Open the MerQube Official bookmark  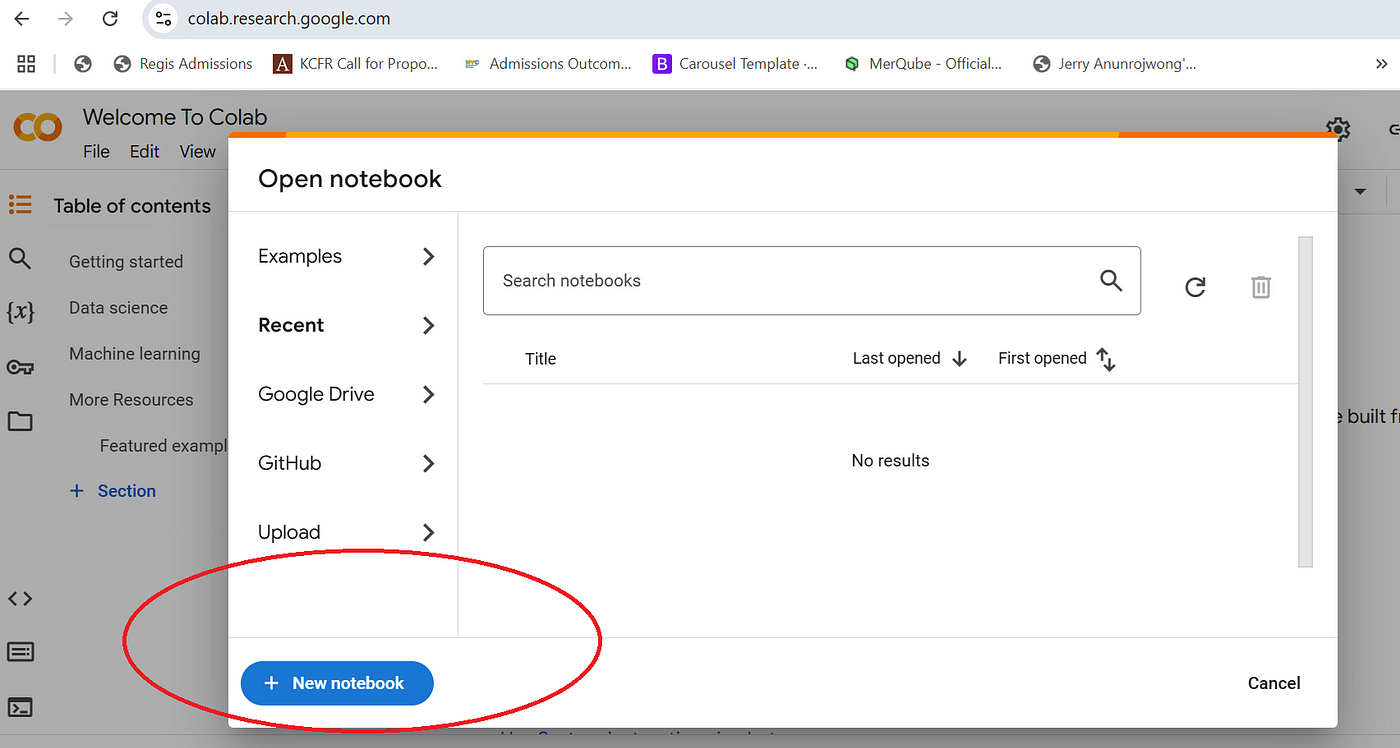click(x=922, y=64)
